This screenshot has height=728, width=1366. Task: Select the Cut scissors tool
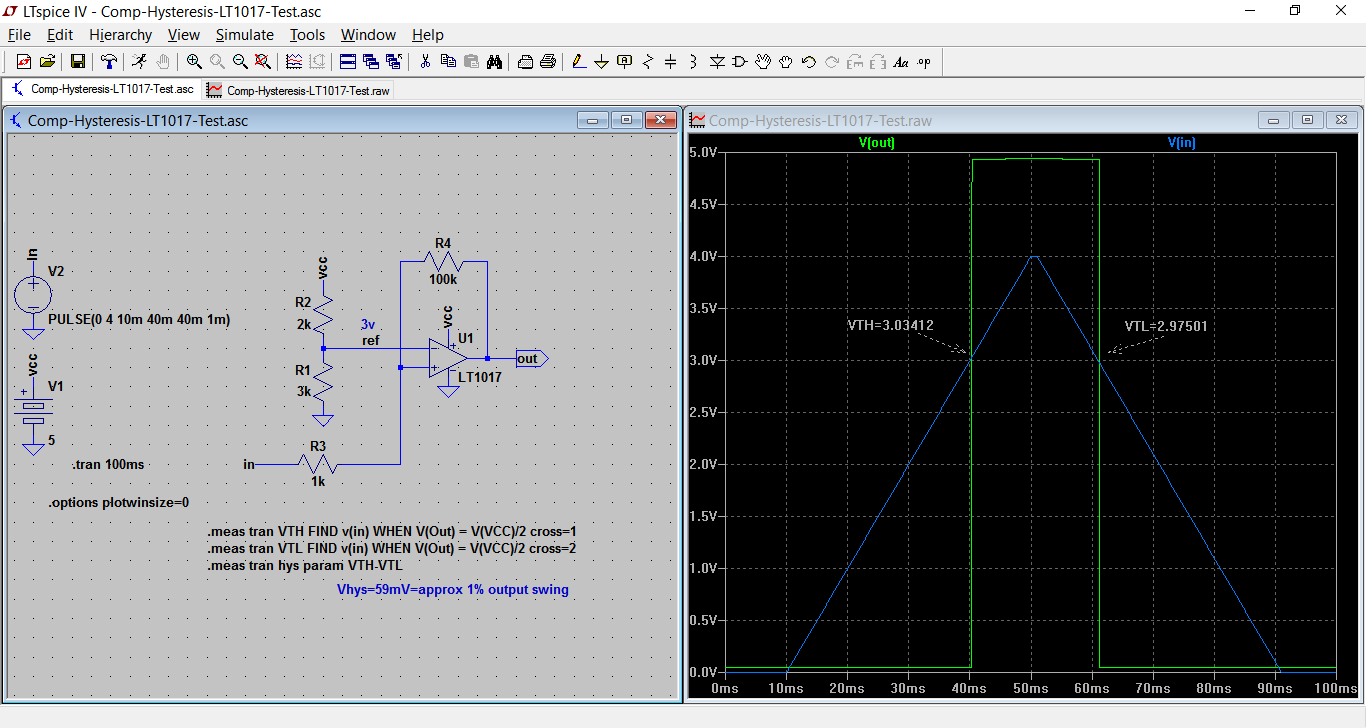pyautogui.click(x=425, y=62)
